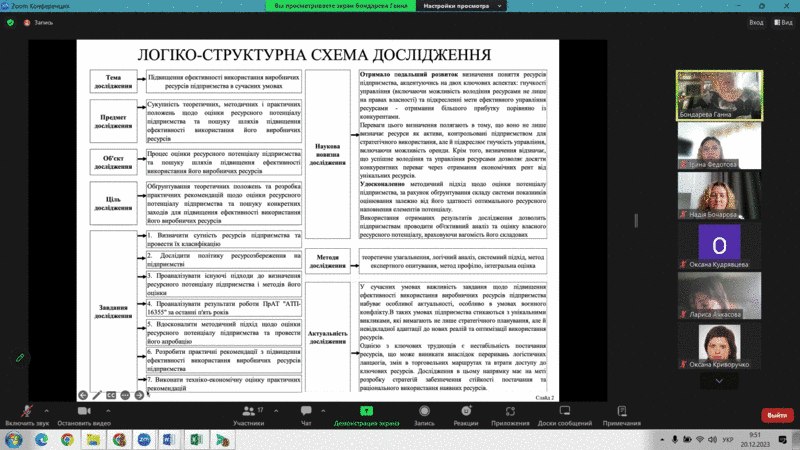
Task: Open Настройки просмотра view options dropdown
Action: tap(463, 6)
